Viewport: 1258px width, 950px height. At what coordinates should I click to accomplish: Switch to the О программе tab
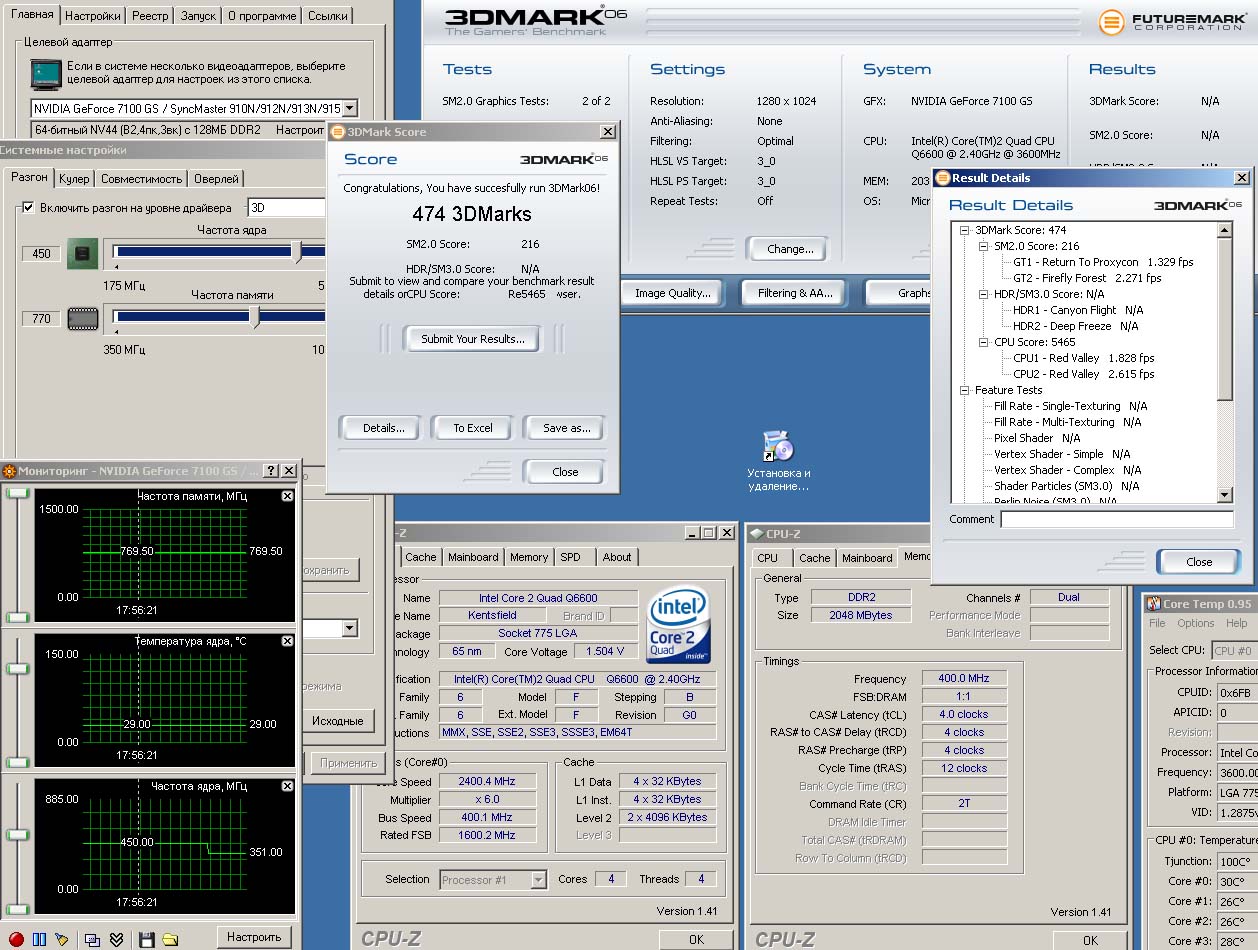pos(262,16)
